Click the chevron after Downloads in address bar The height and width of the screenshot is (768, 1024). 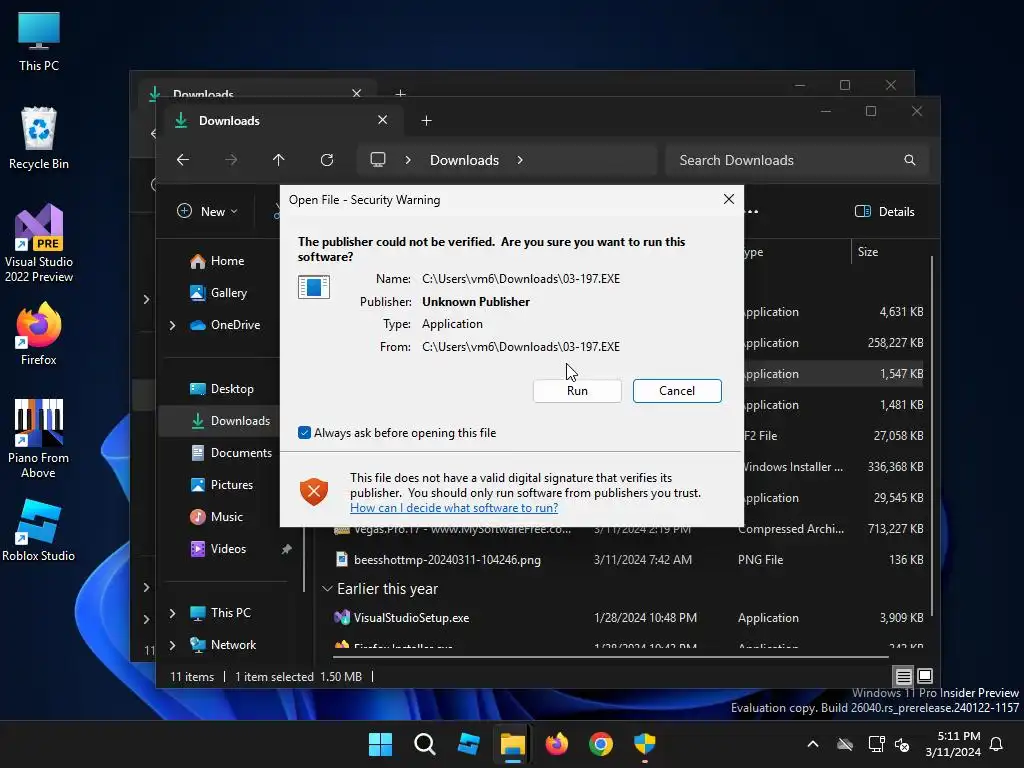coord(520,160)
